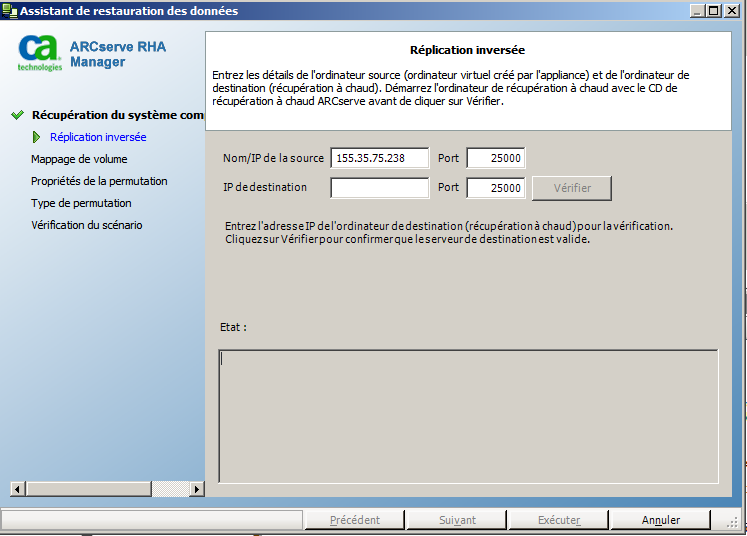Click the wizard title bar application icon
Screen dimensions: 747x536
10,10
